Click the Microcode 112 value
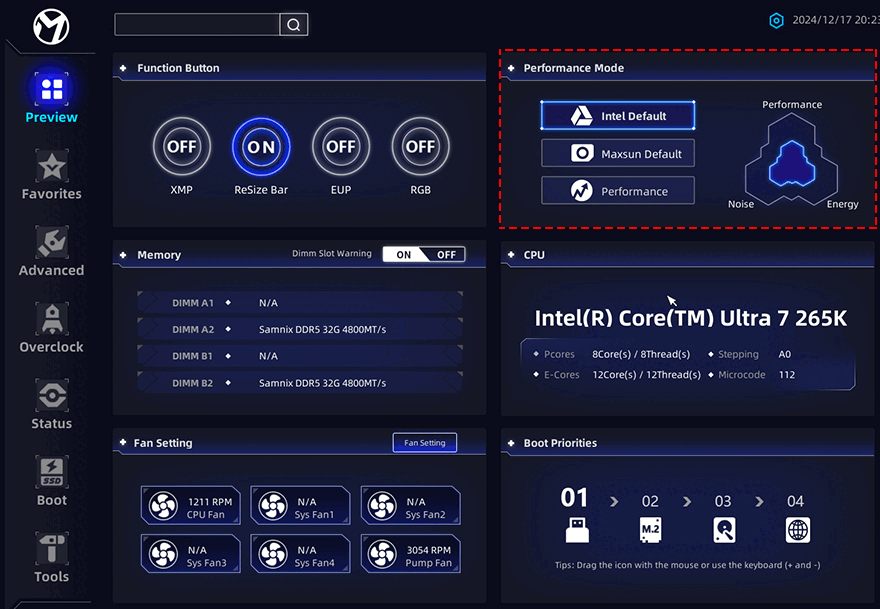This screenshot has height=609, width=880. pyautogui.click(x=787, y=374)
